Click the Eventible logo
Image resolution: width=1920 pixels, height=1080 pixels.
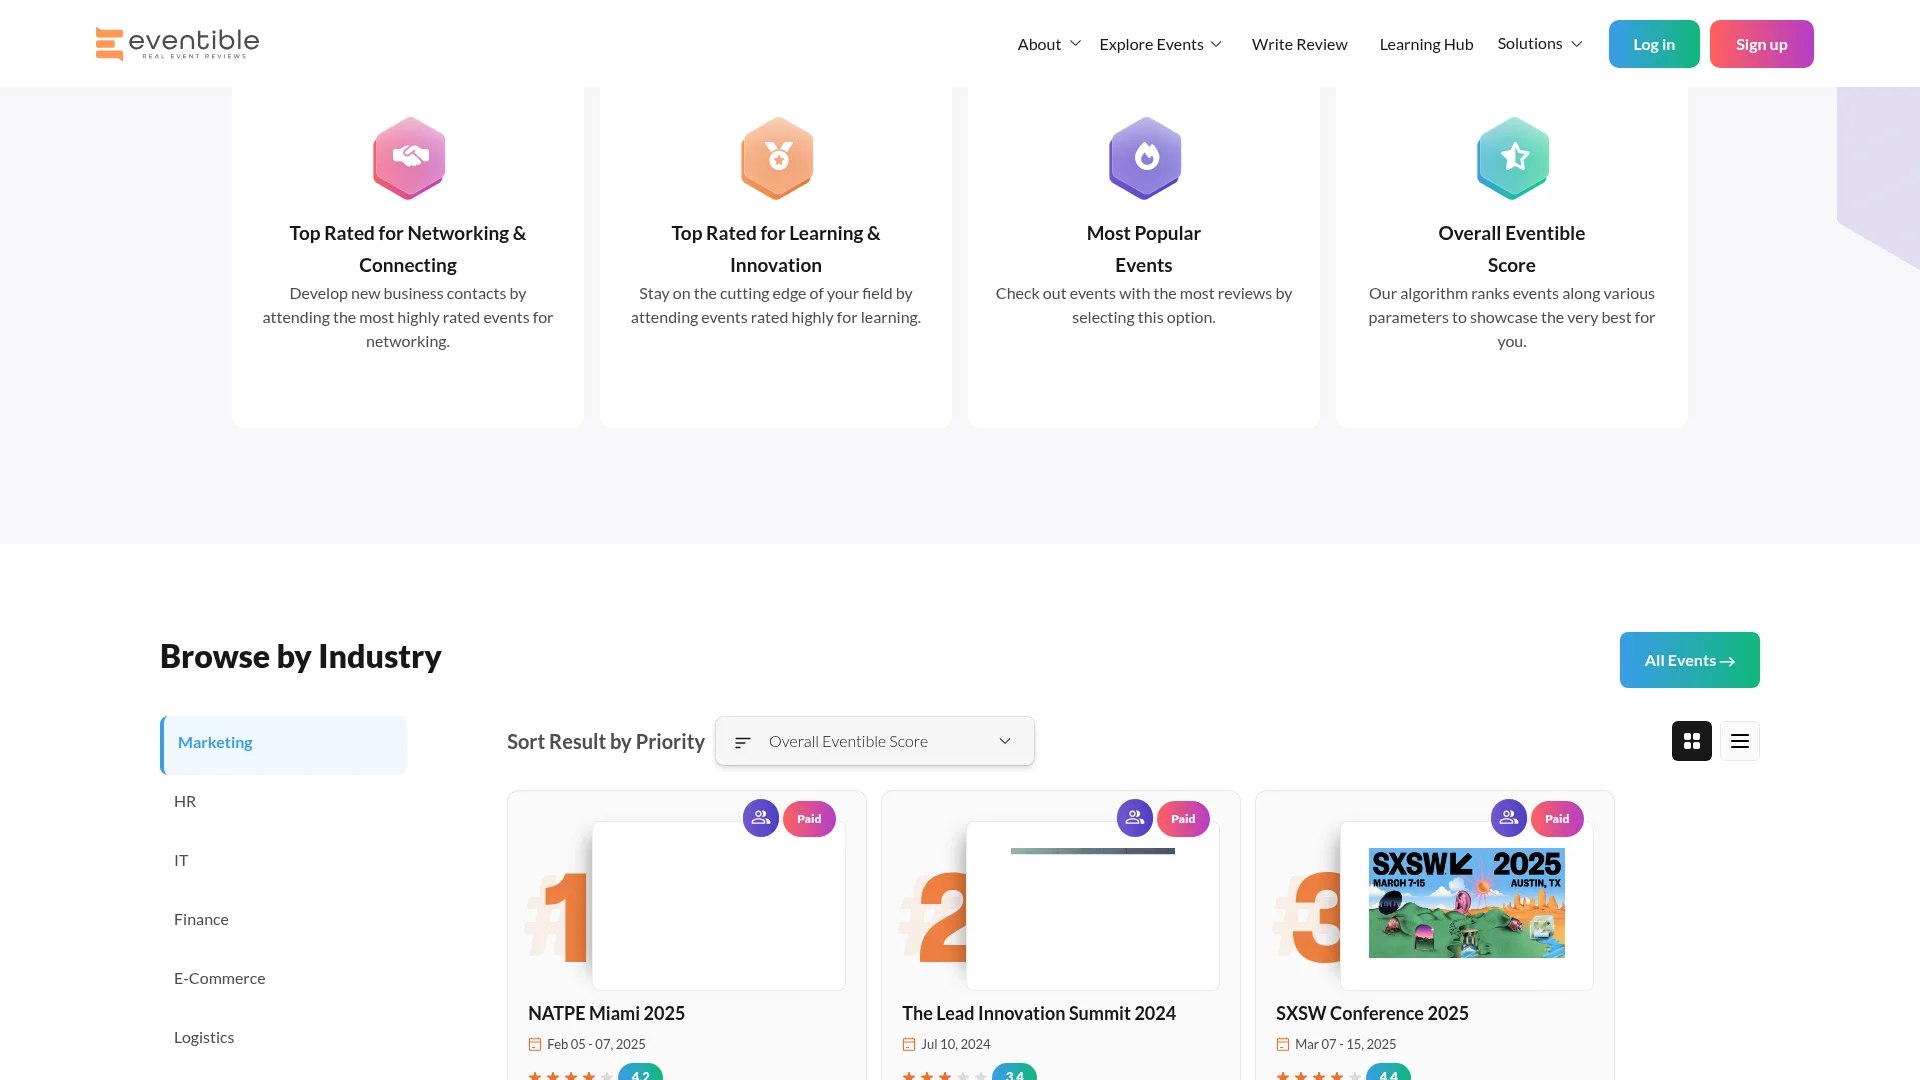[x=177, y=44]
